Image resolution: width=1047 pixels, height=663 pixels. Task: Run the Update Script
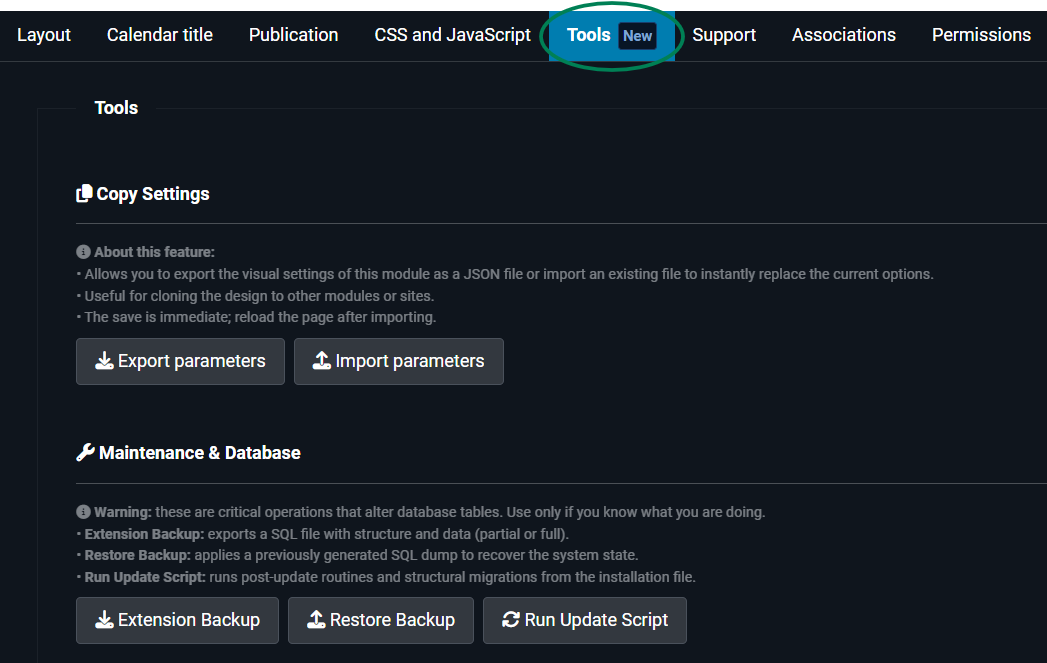click(584, 620)
